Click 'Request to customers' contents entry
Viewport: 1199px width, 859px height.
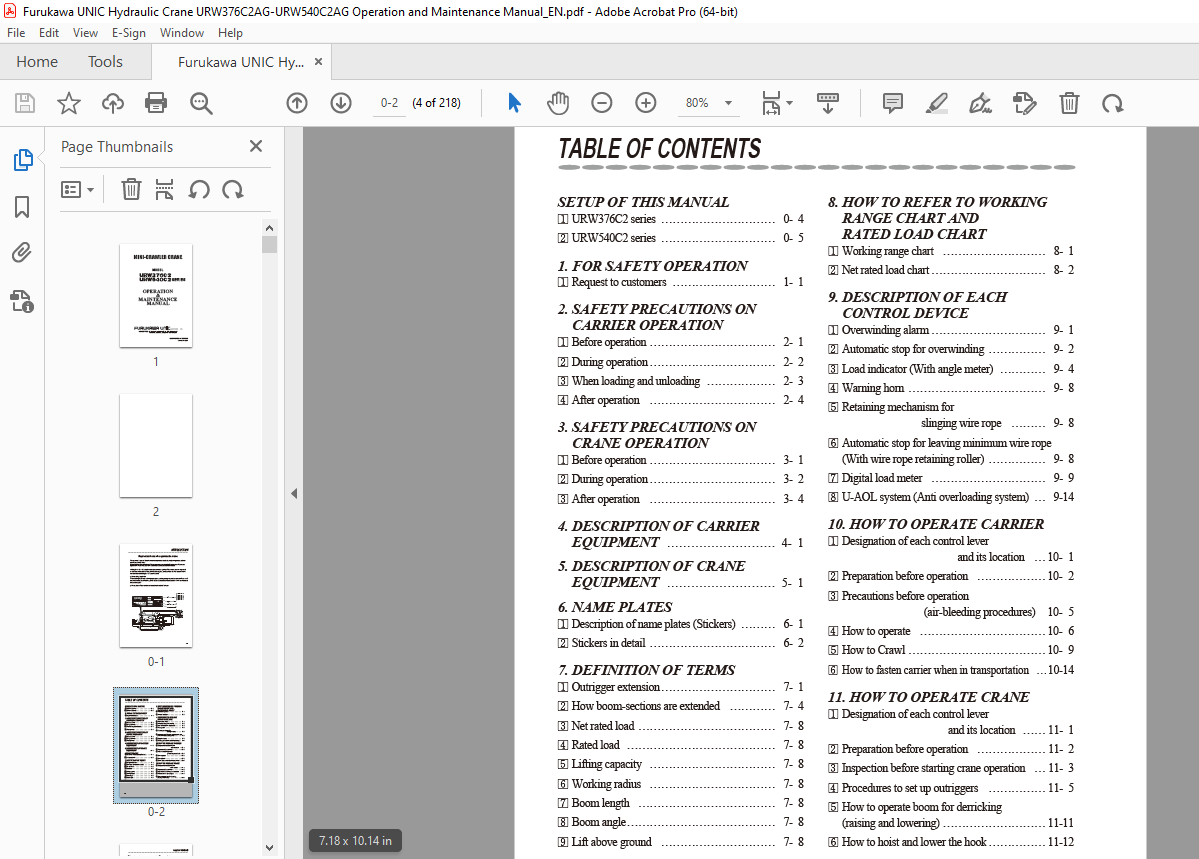coord(681,282)
